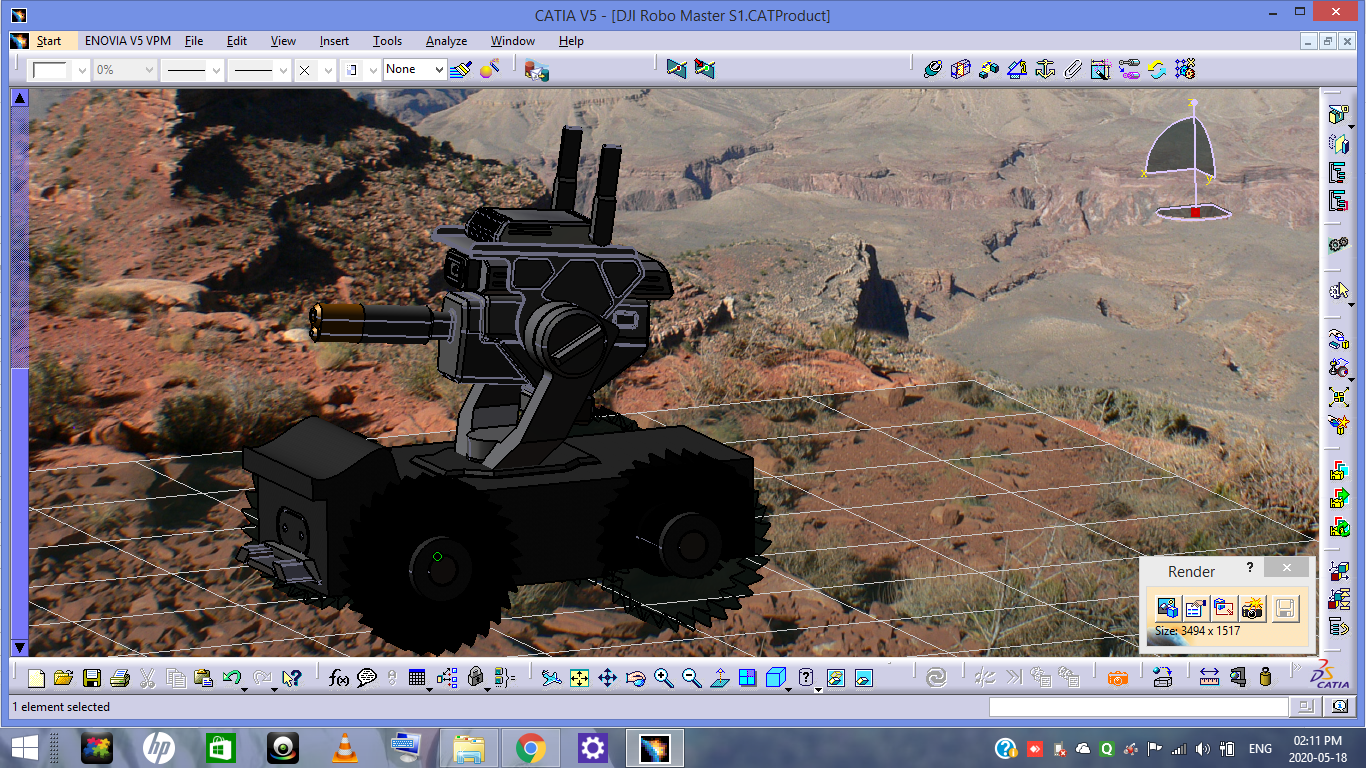The height and width of the screenshot is (768, 1366).
Task: Click the second icon in Render toolbar
Action: coord(1195,607)
